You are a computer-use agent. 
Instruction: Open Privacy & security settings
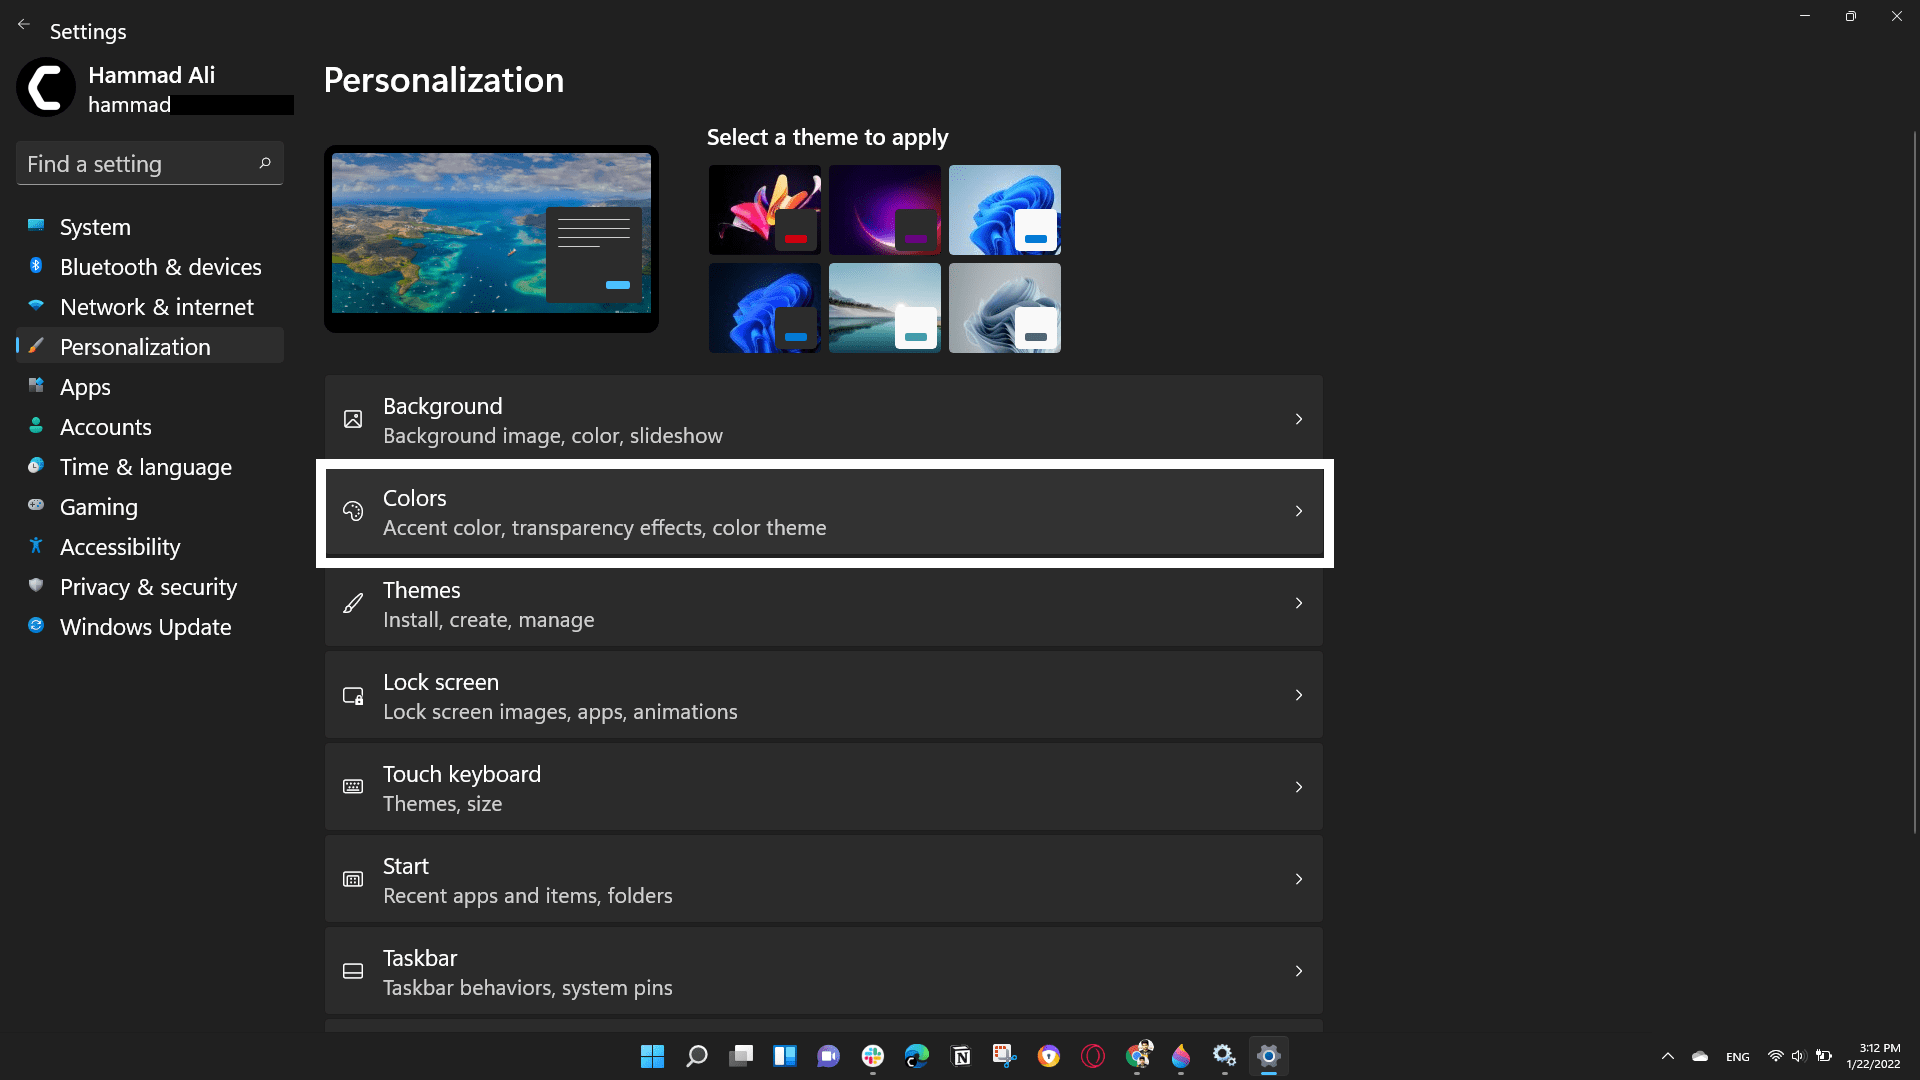(148, 587)
